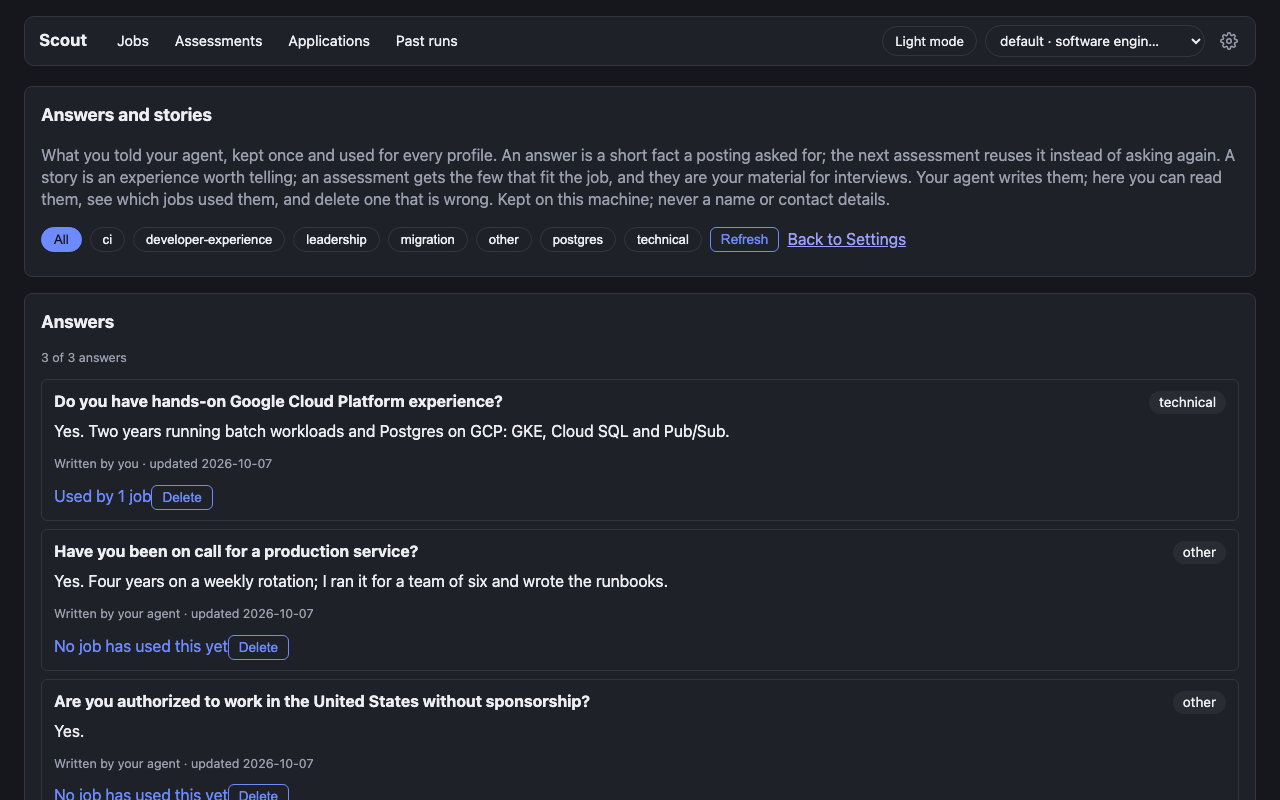1280x800 pixels.
Task: Click the GKE, Cloud SQL and Pub/Sub answer text
Action: point(392,432)
